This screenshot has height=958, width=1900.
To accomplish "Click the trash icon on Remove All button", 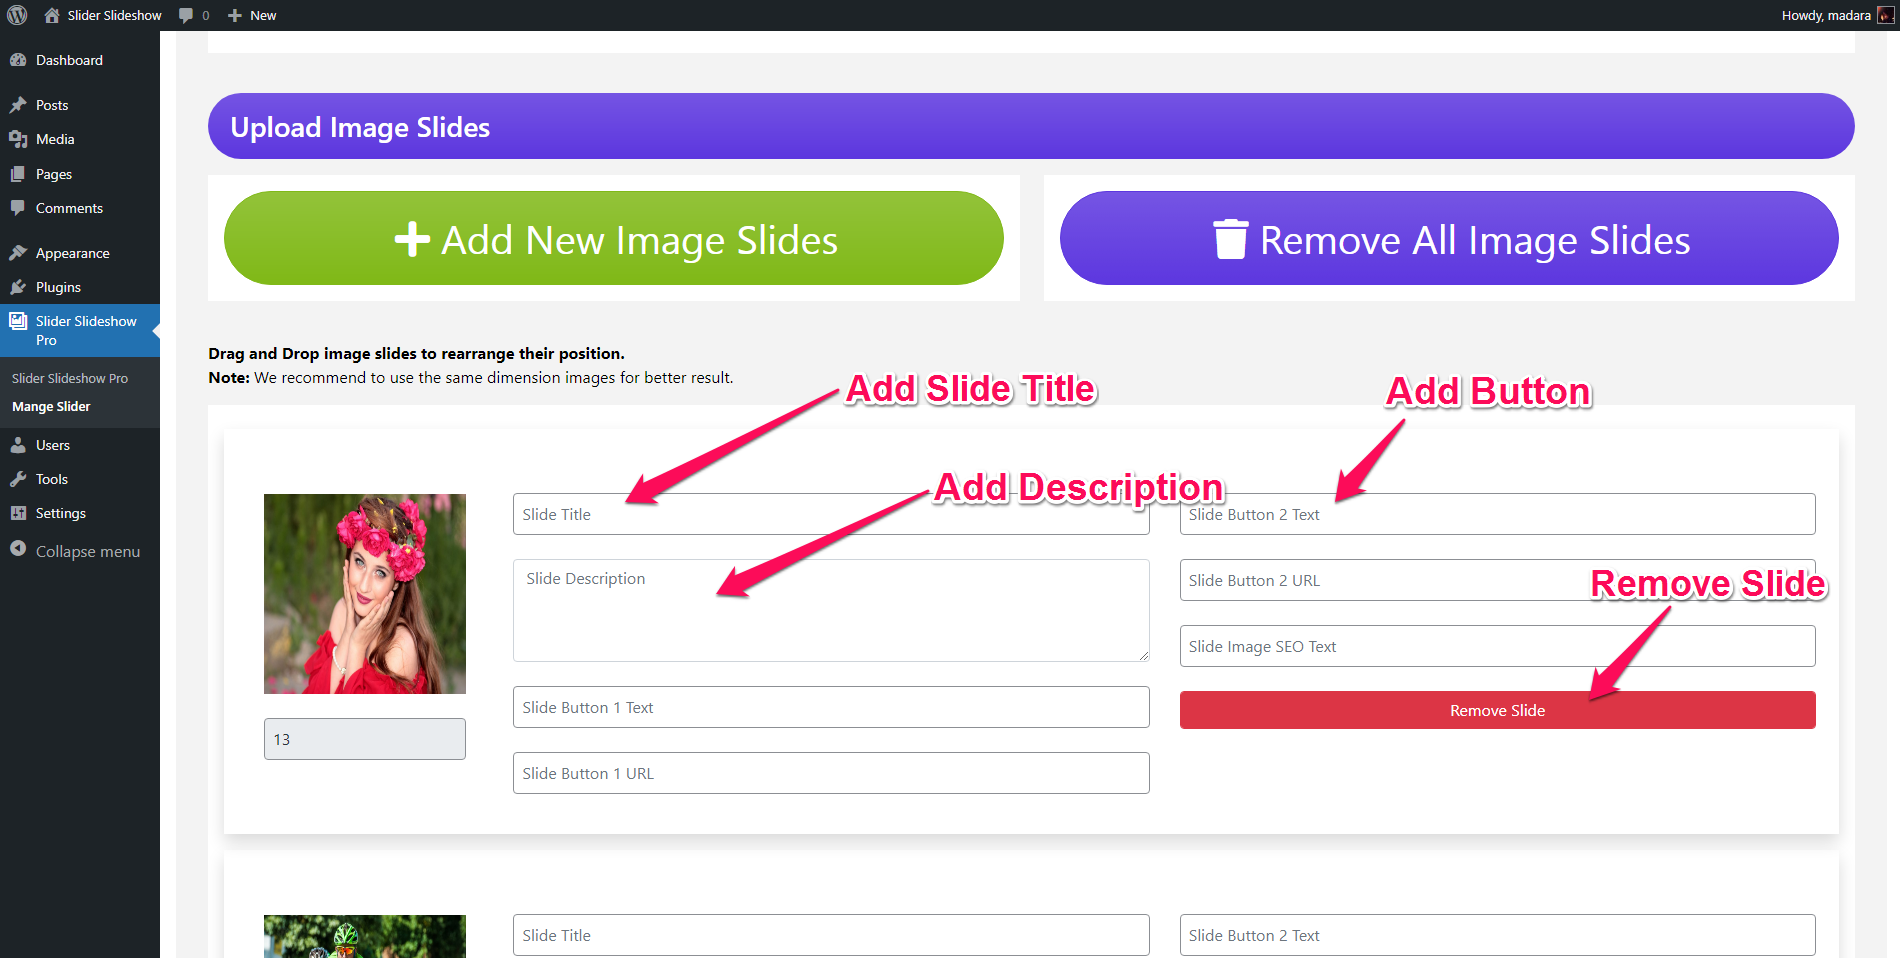I will [1230, 239].
